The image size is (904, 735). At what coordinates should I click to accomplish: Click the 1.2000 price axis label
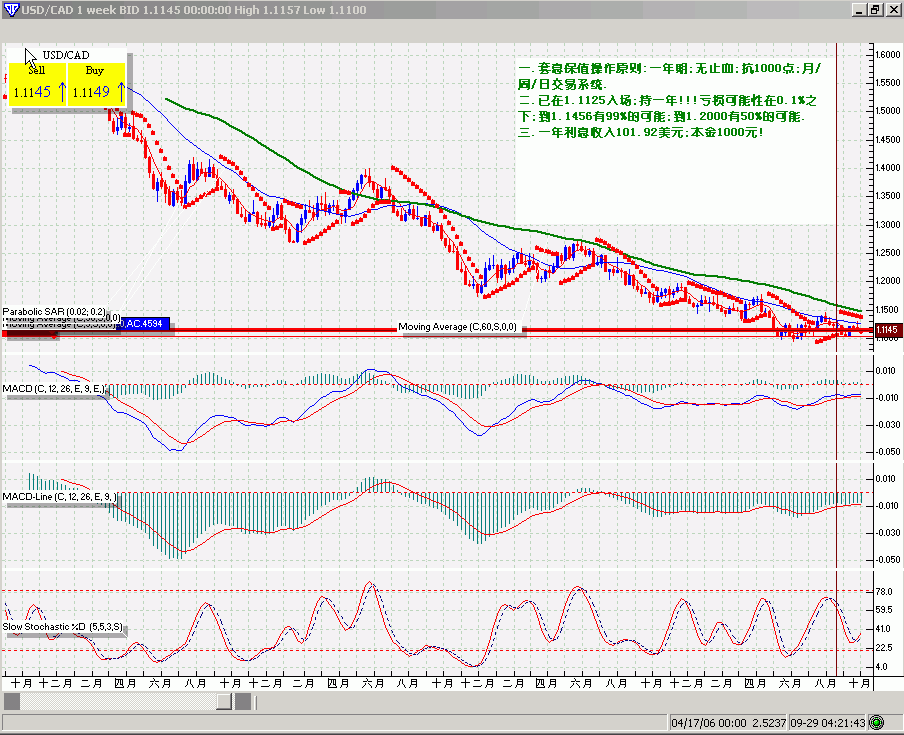click(888, 281)
